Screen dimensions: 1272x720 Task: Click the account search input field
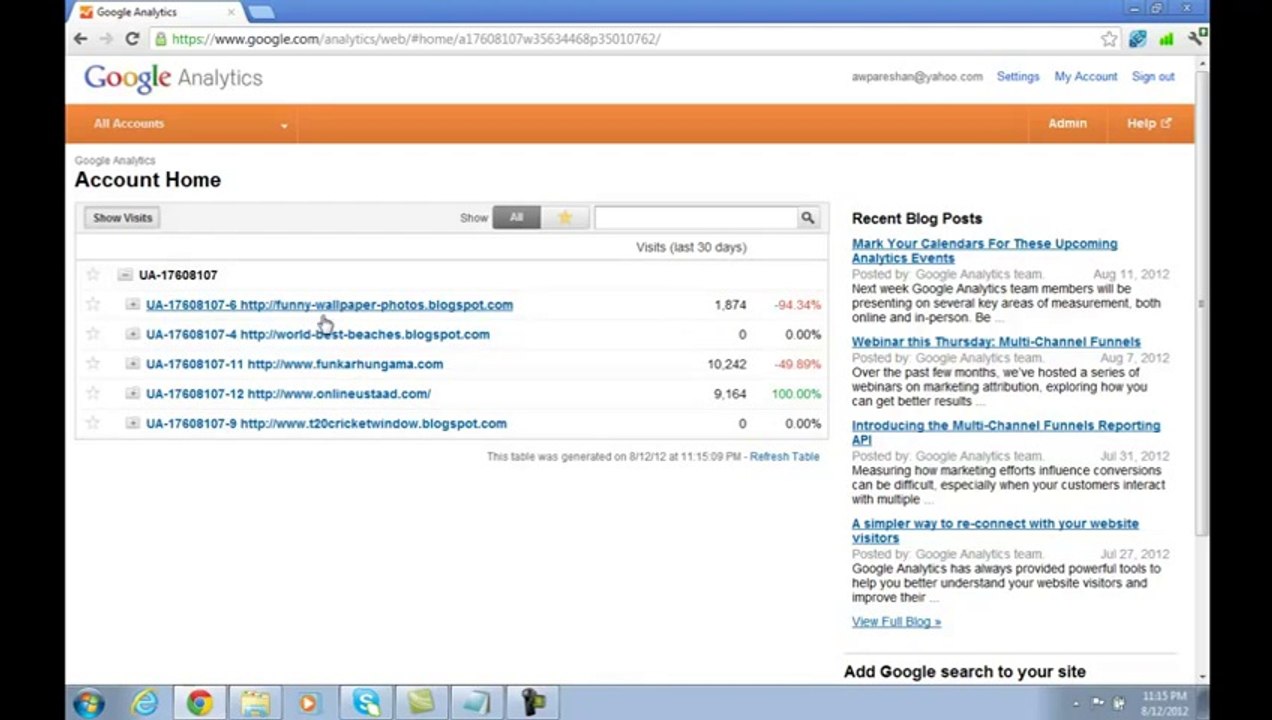[x=696, y=217]
